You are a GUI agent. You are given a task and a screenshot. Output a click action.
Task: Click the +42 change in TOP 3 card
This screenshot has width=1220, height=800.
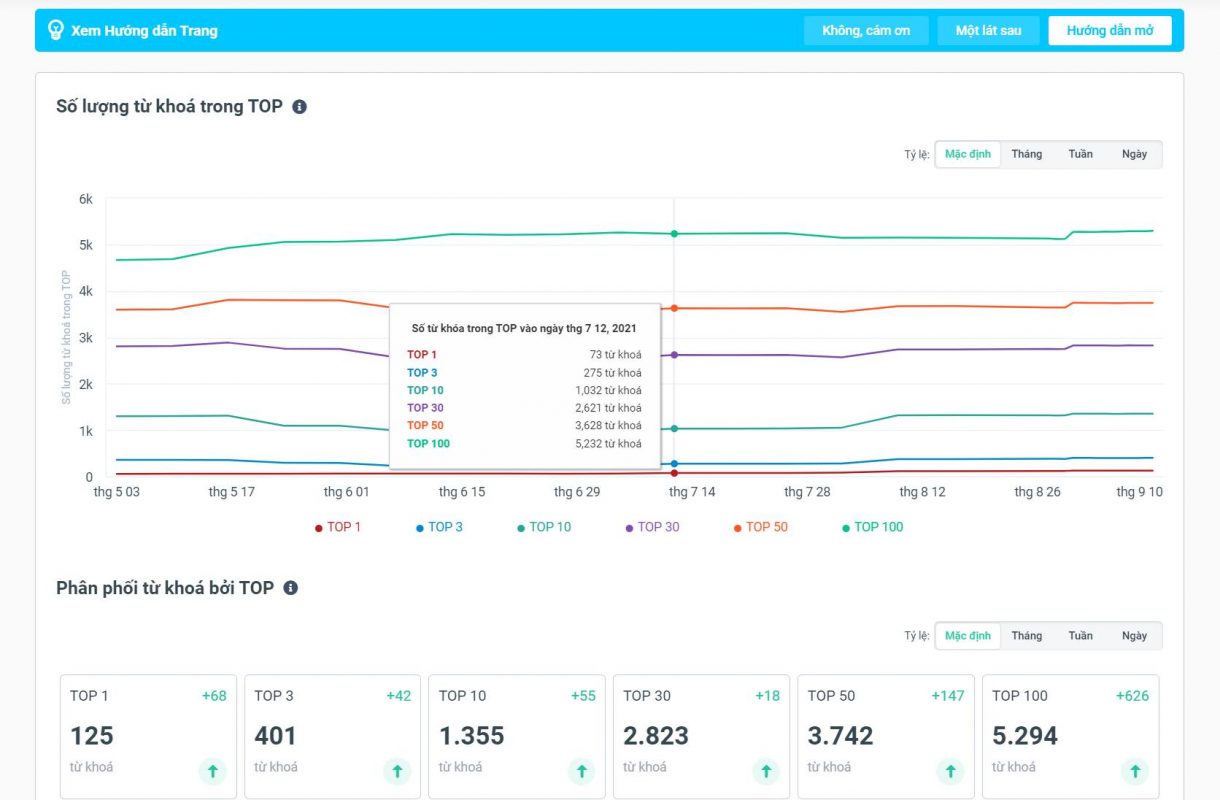[399, 696]
